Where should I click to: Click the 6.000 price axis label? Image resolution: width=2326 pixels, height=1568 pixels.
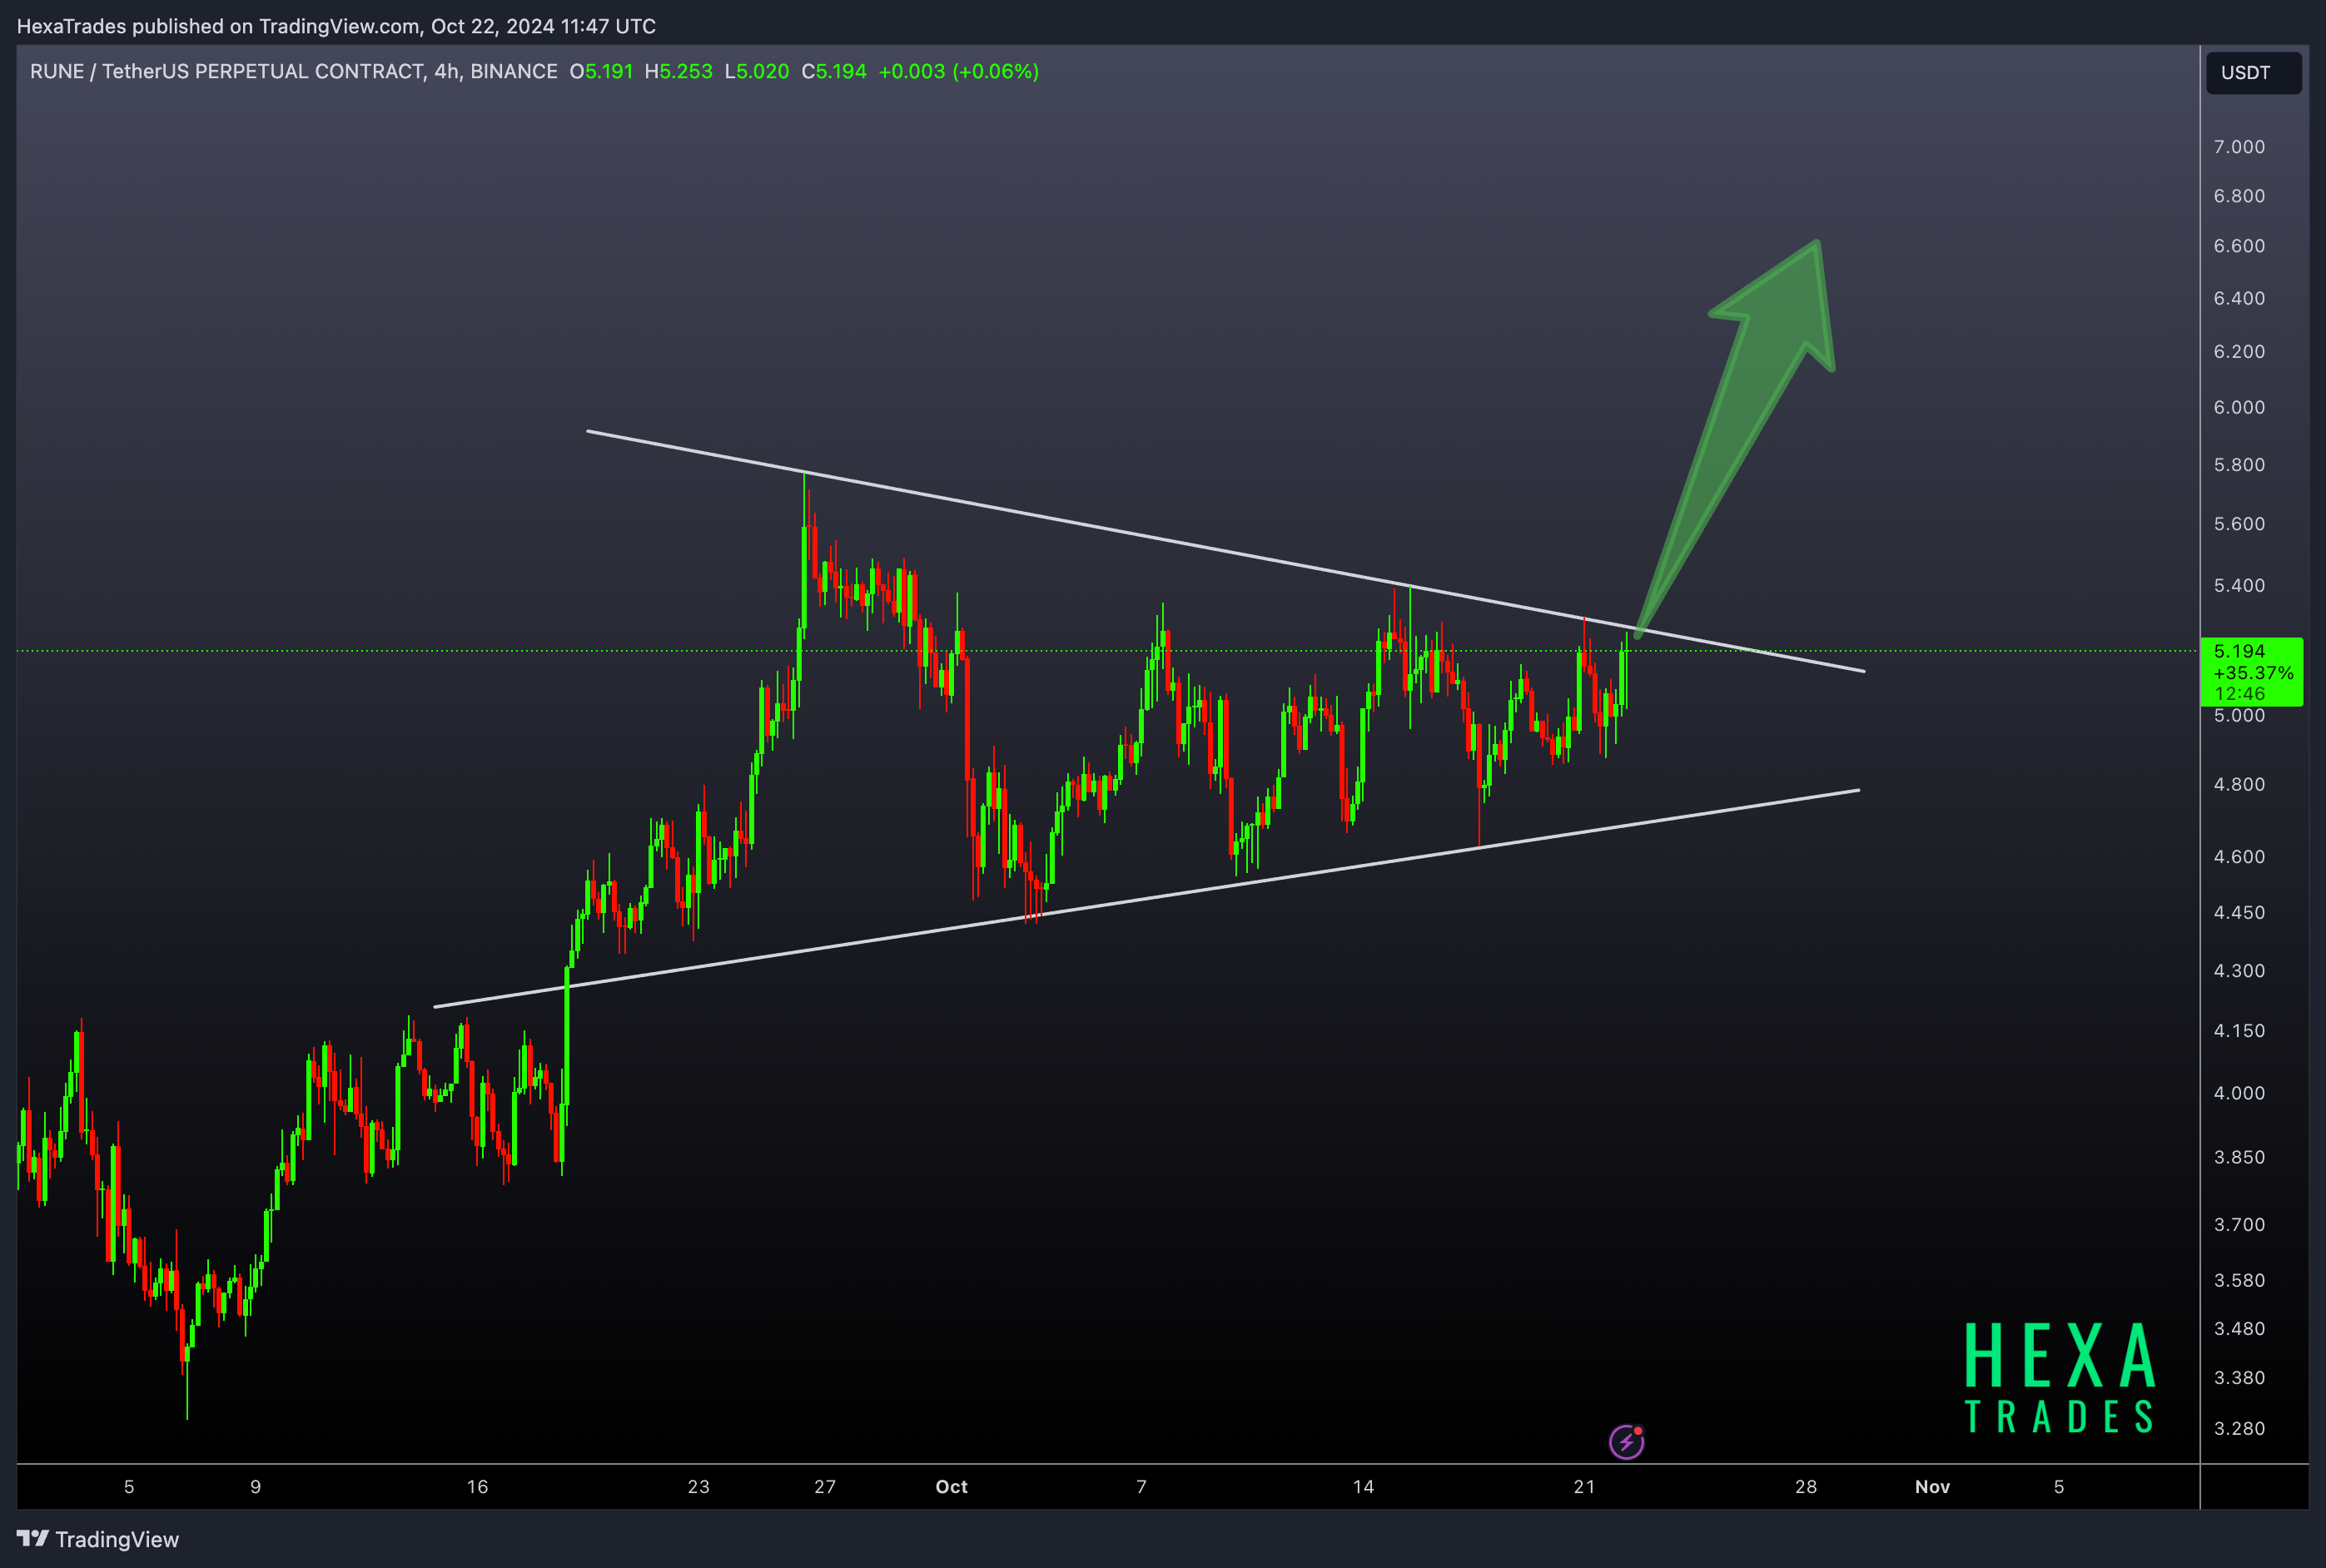click(2239, 407)
